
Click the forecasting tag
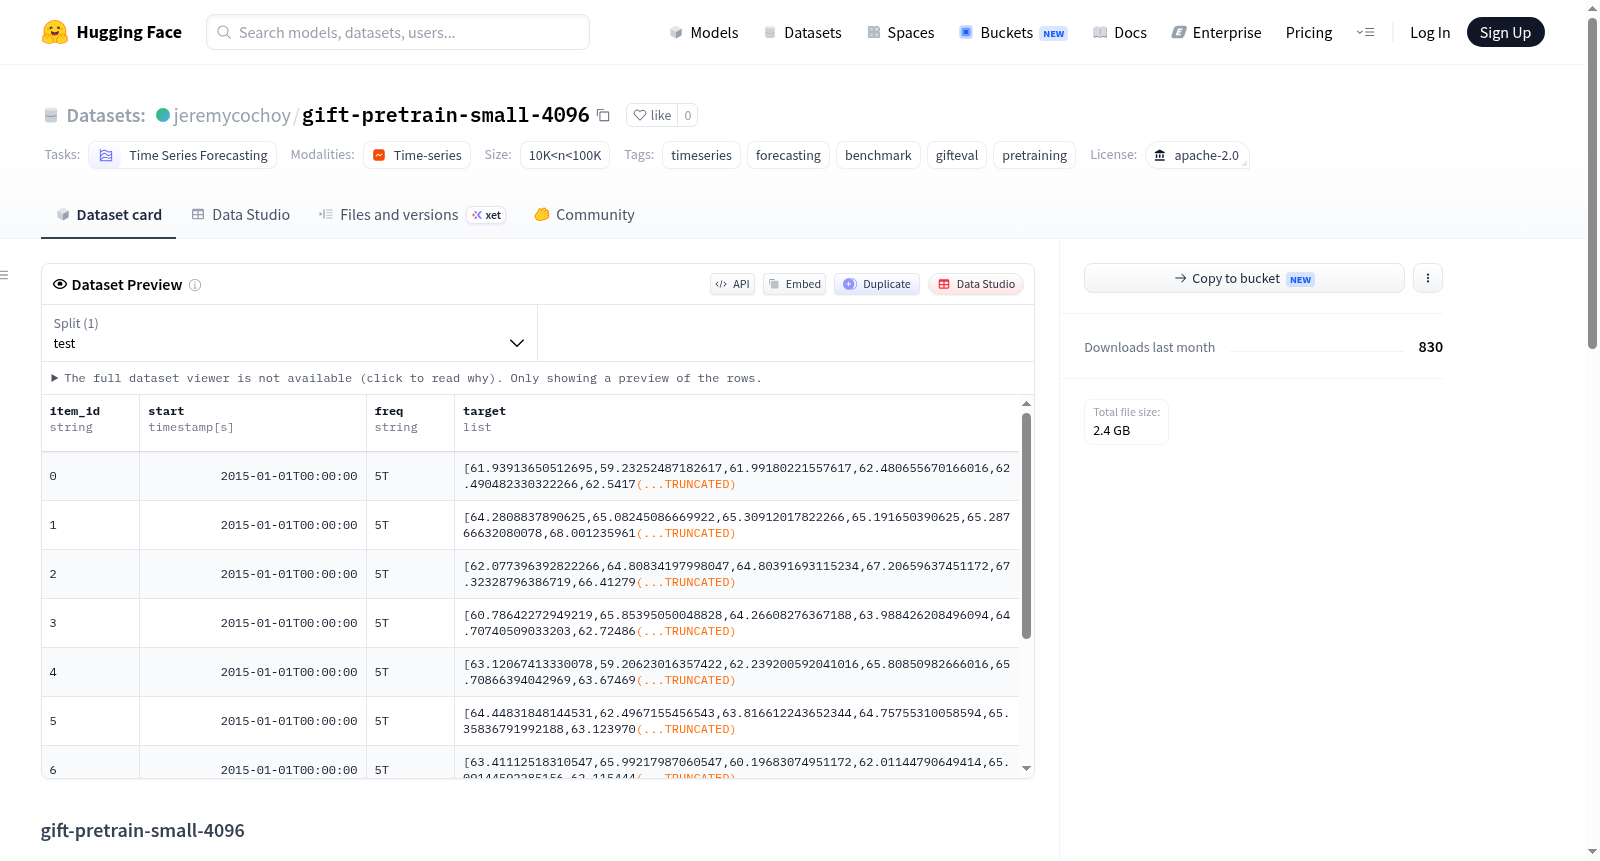pos(788,155)
